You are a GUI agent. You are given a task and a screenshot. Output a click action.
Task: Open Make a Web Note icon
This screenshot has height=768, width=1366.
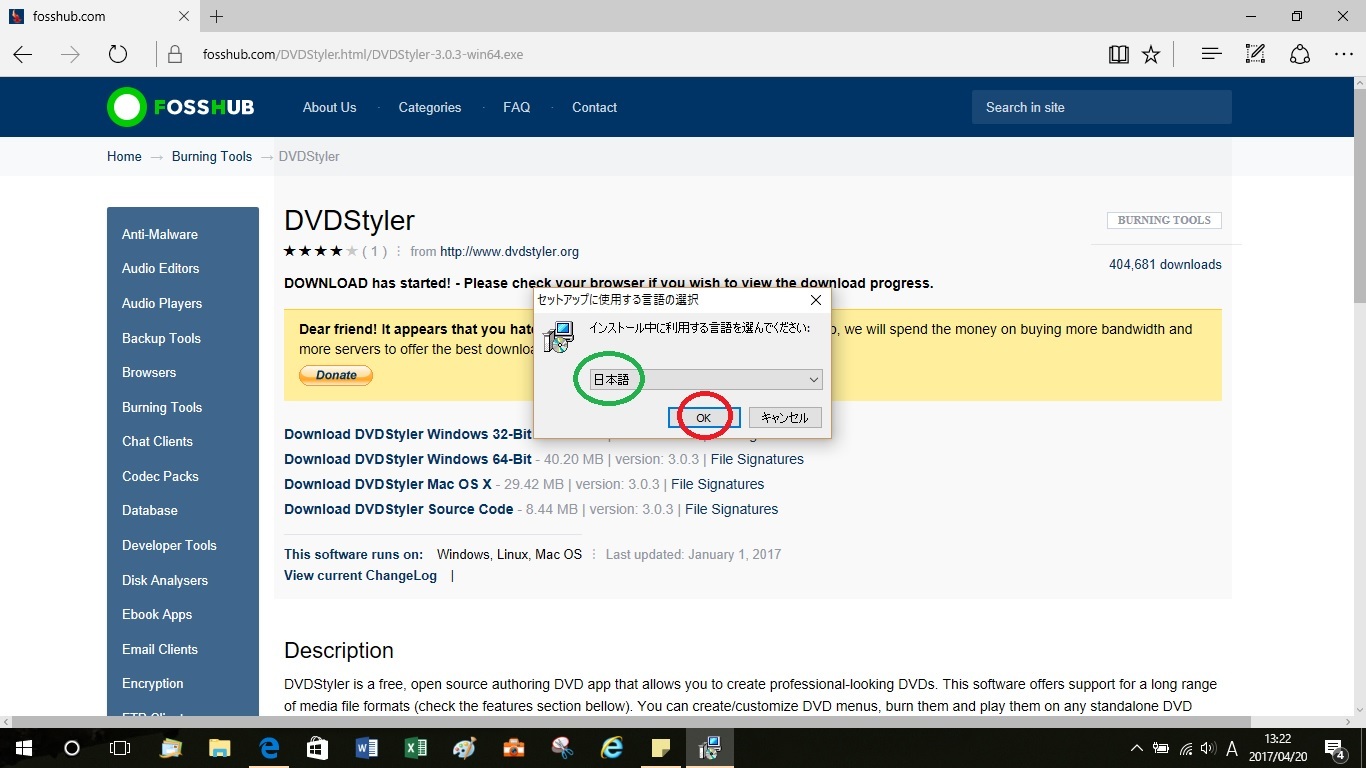(x=1255, y=54)
